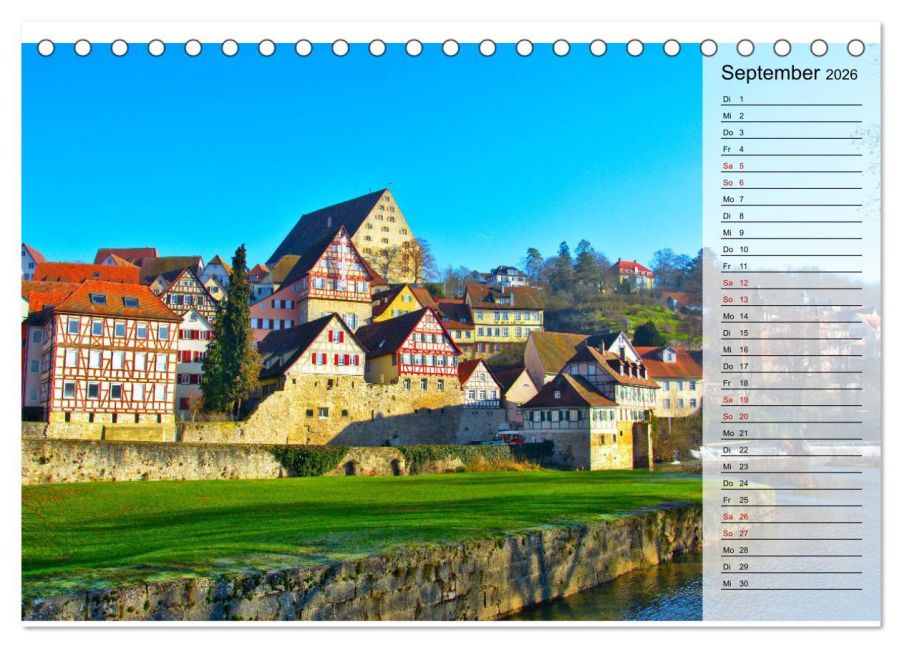Select the red Sunday row So 6

coord(792,182)
